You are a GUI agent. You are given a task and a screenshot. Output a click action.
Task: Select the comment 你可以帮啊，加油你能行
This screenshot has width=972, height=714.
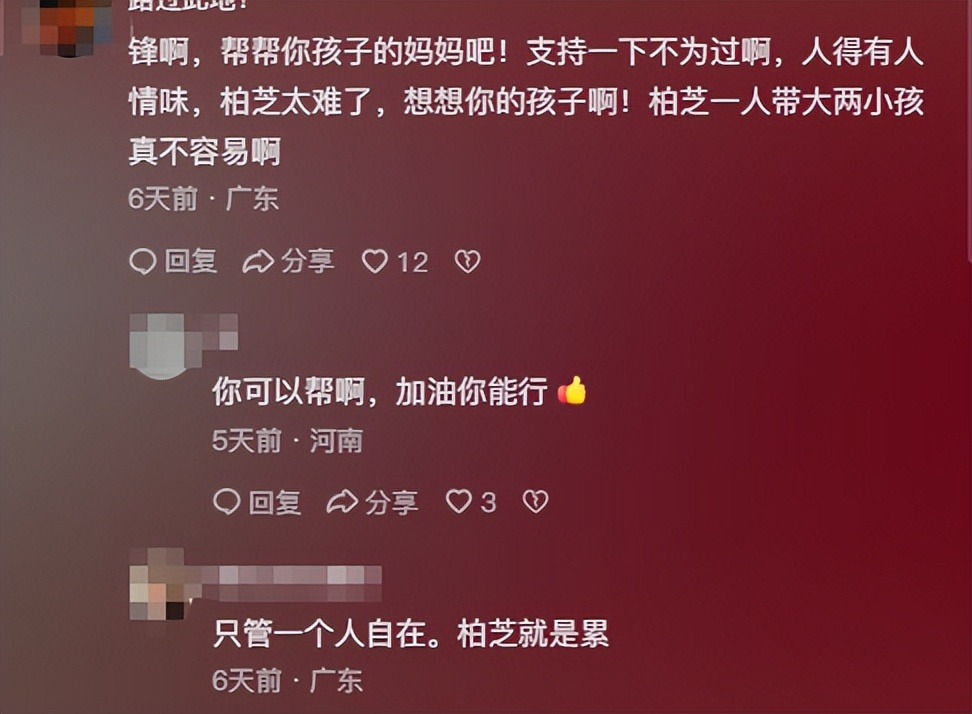(x=380, y=391)
